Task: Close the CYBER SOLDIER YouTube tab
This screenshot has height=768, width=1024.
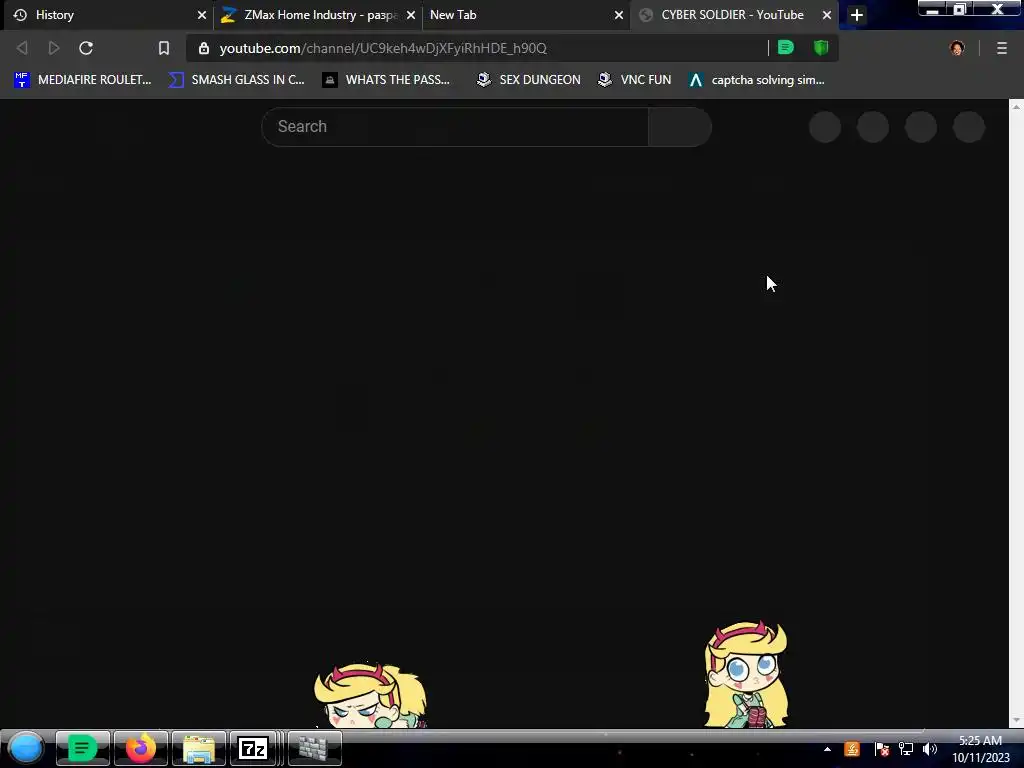Action: (827, 15)
